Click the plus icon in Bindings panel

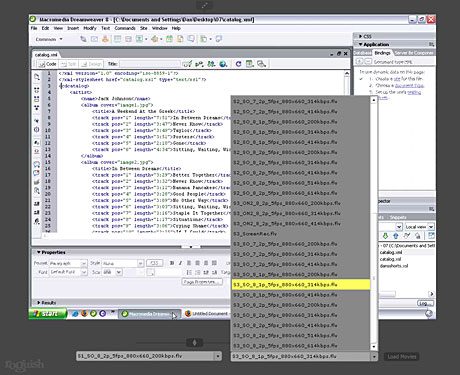pos(359,61)
